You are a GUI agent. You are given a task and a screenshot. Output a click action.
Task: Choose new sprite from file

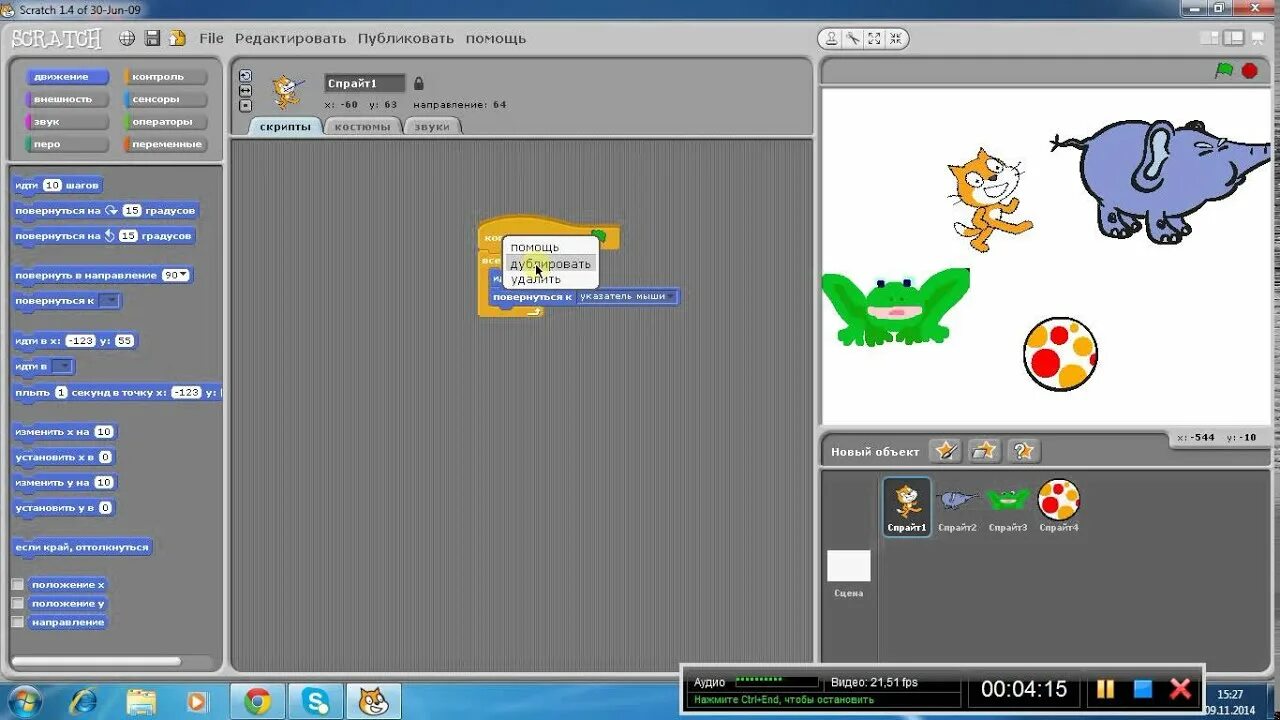tap(985, 451)
